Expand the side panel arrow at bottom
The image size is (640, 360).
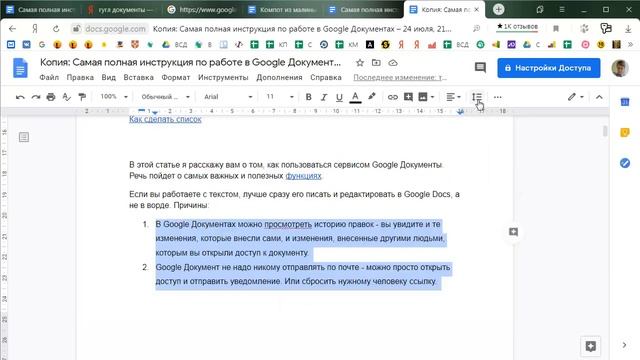pyautogui.click(x=624, y=345)
